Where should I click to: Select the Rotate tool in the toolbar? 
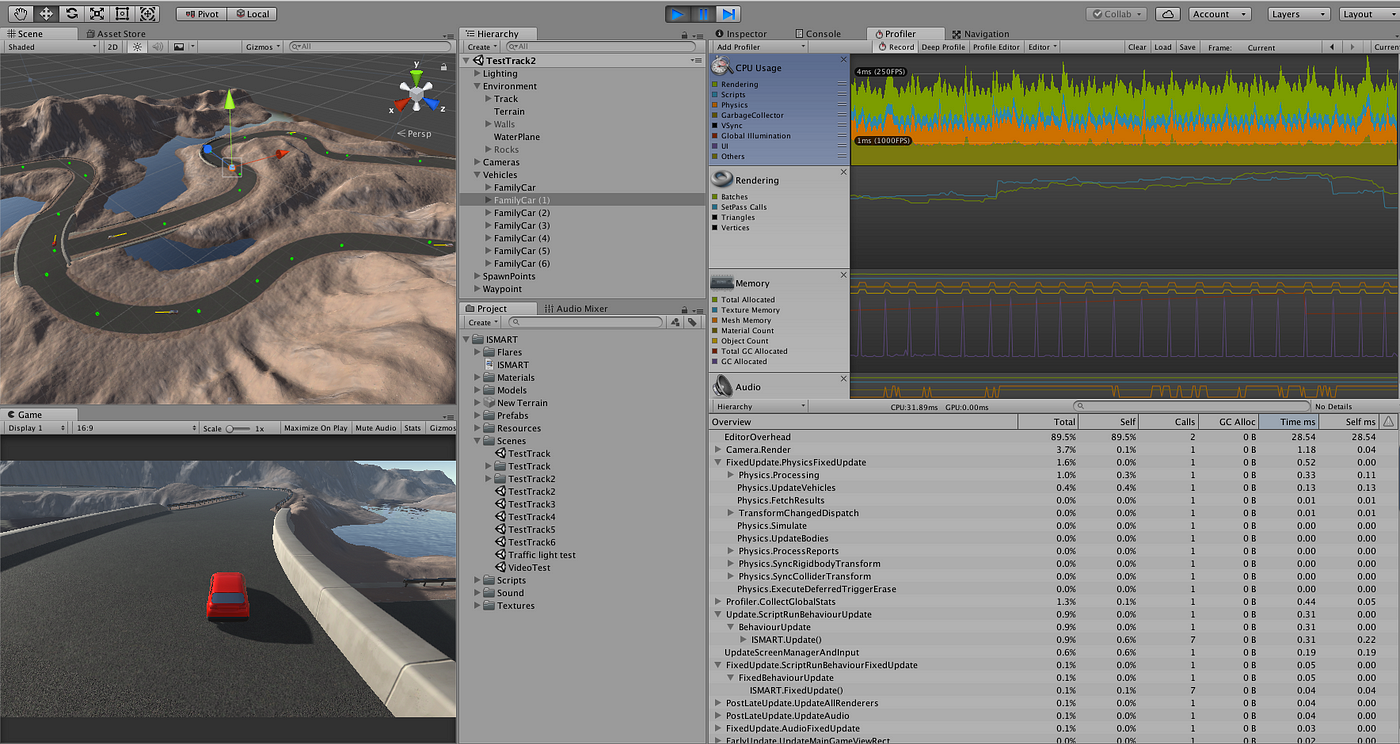(71, 14)
